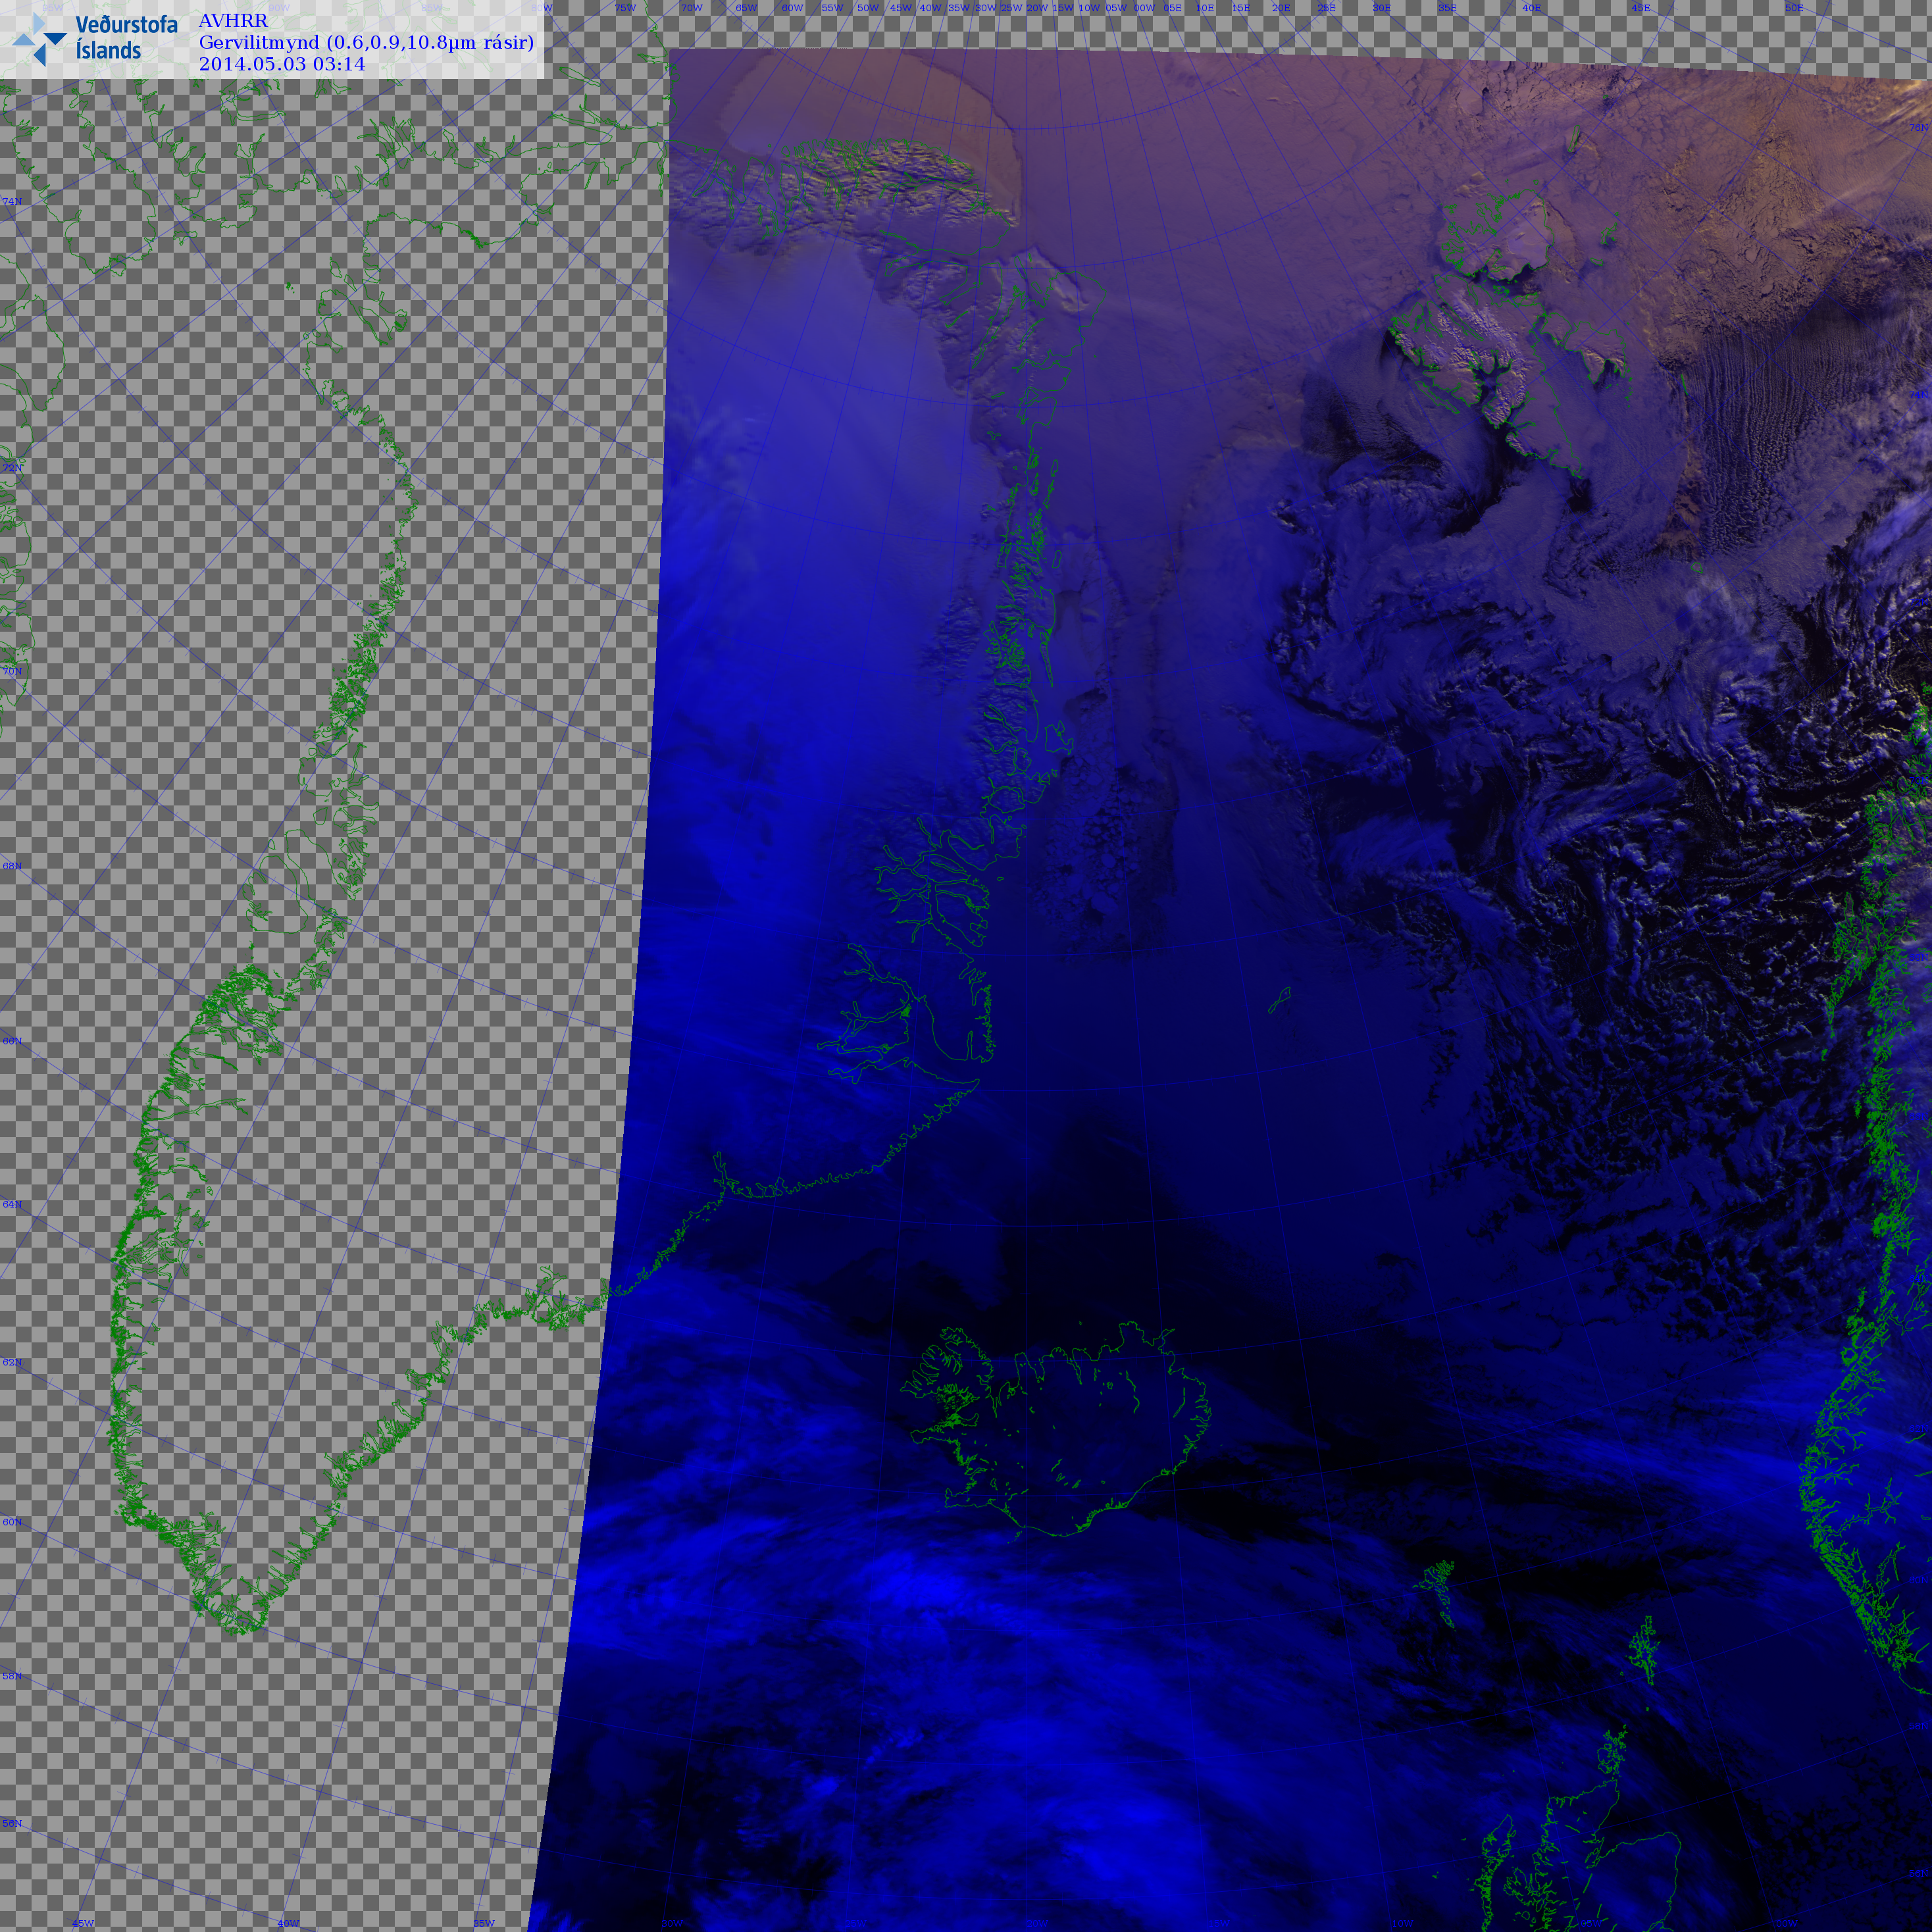
Task: Click the 64N latitude label
Action: [x=12, y=1204]
